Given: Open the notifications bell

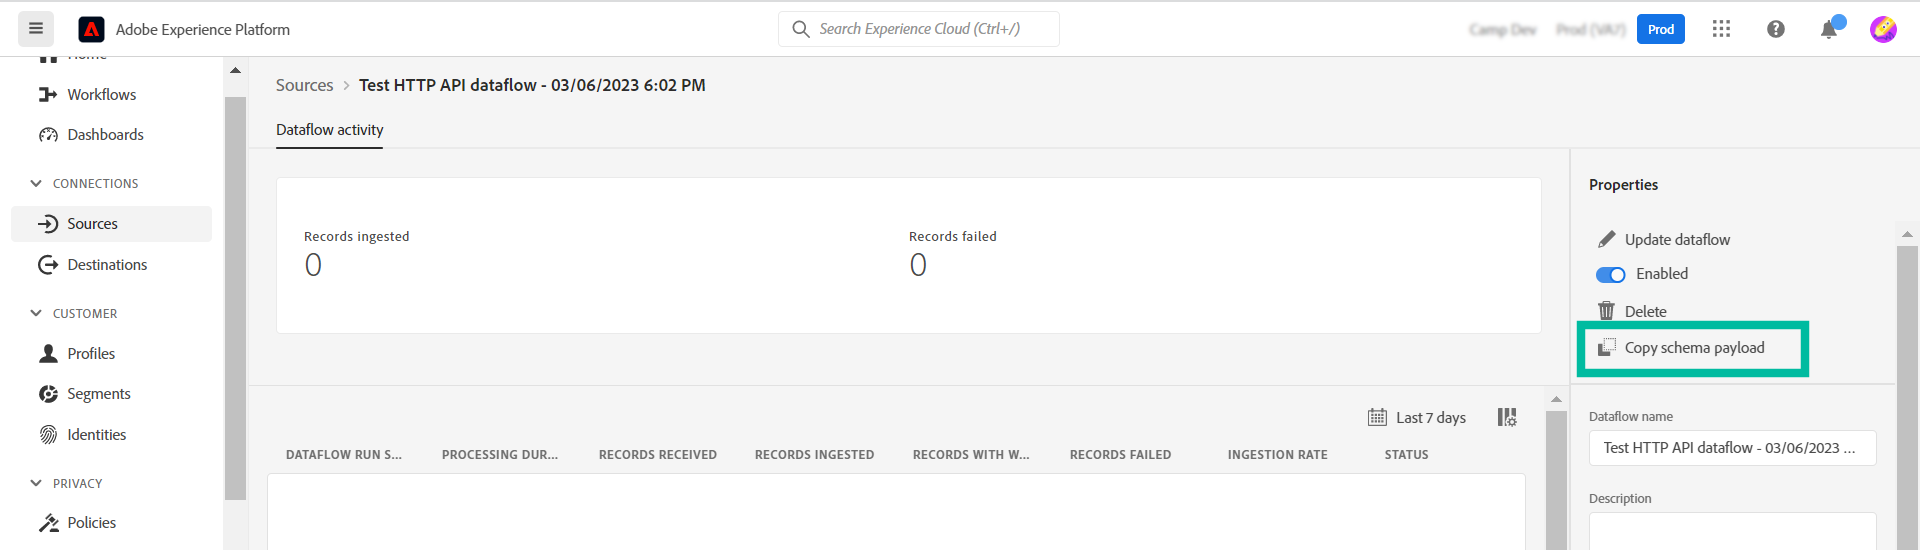Looking at the screenshot, I should [1829, 29].
